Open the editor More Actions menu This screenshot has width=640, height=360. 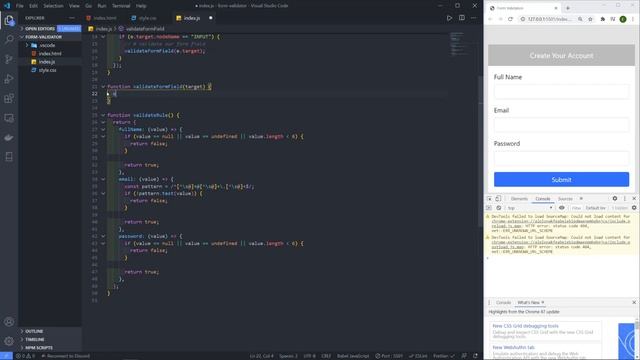click(473, 18)
